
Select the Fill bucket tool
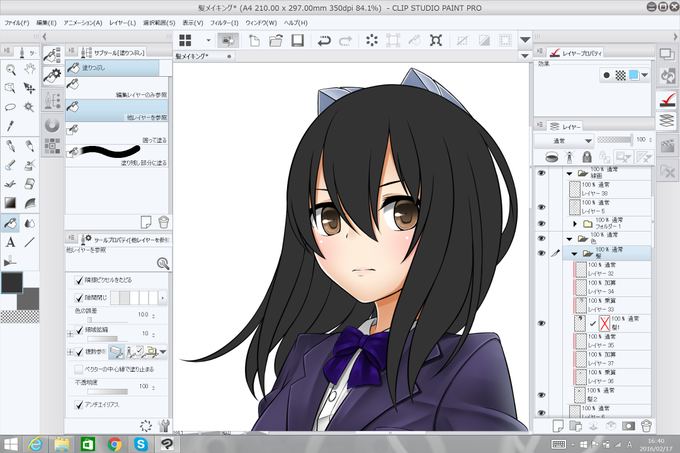tap(10, 223)
